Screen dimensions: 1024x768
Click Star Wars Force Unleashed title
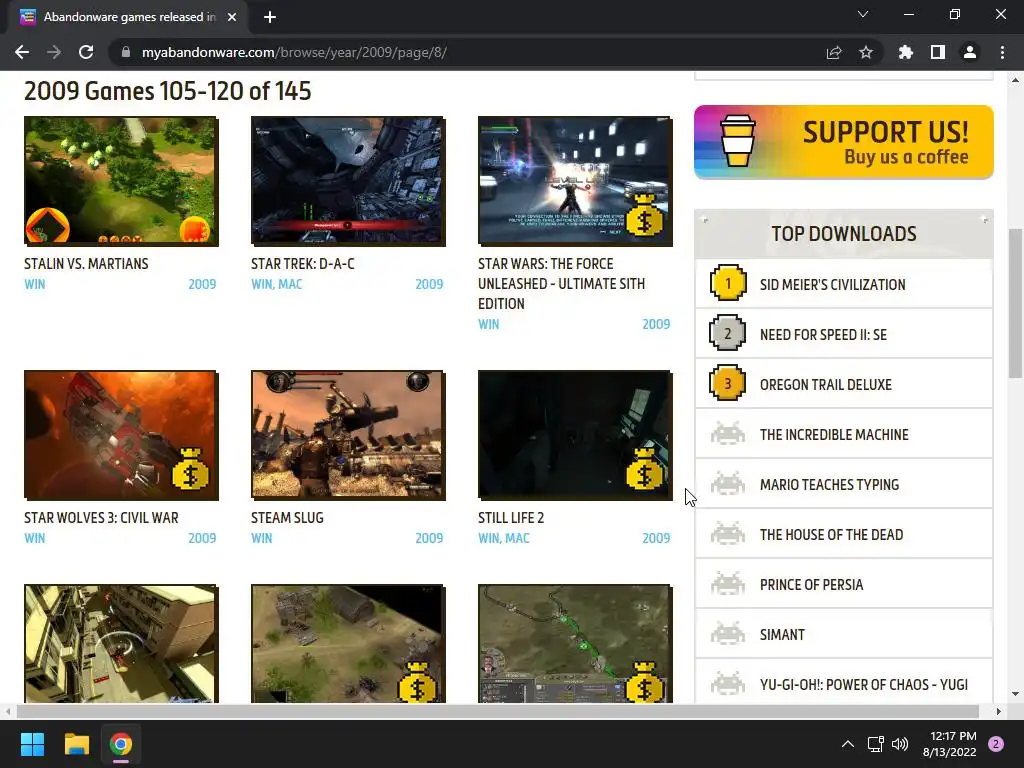(x=562, y=283)
